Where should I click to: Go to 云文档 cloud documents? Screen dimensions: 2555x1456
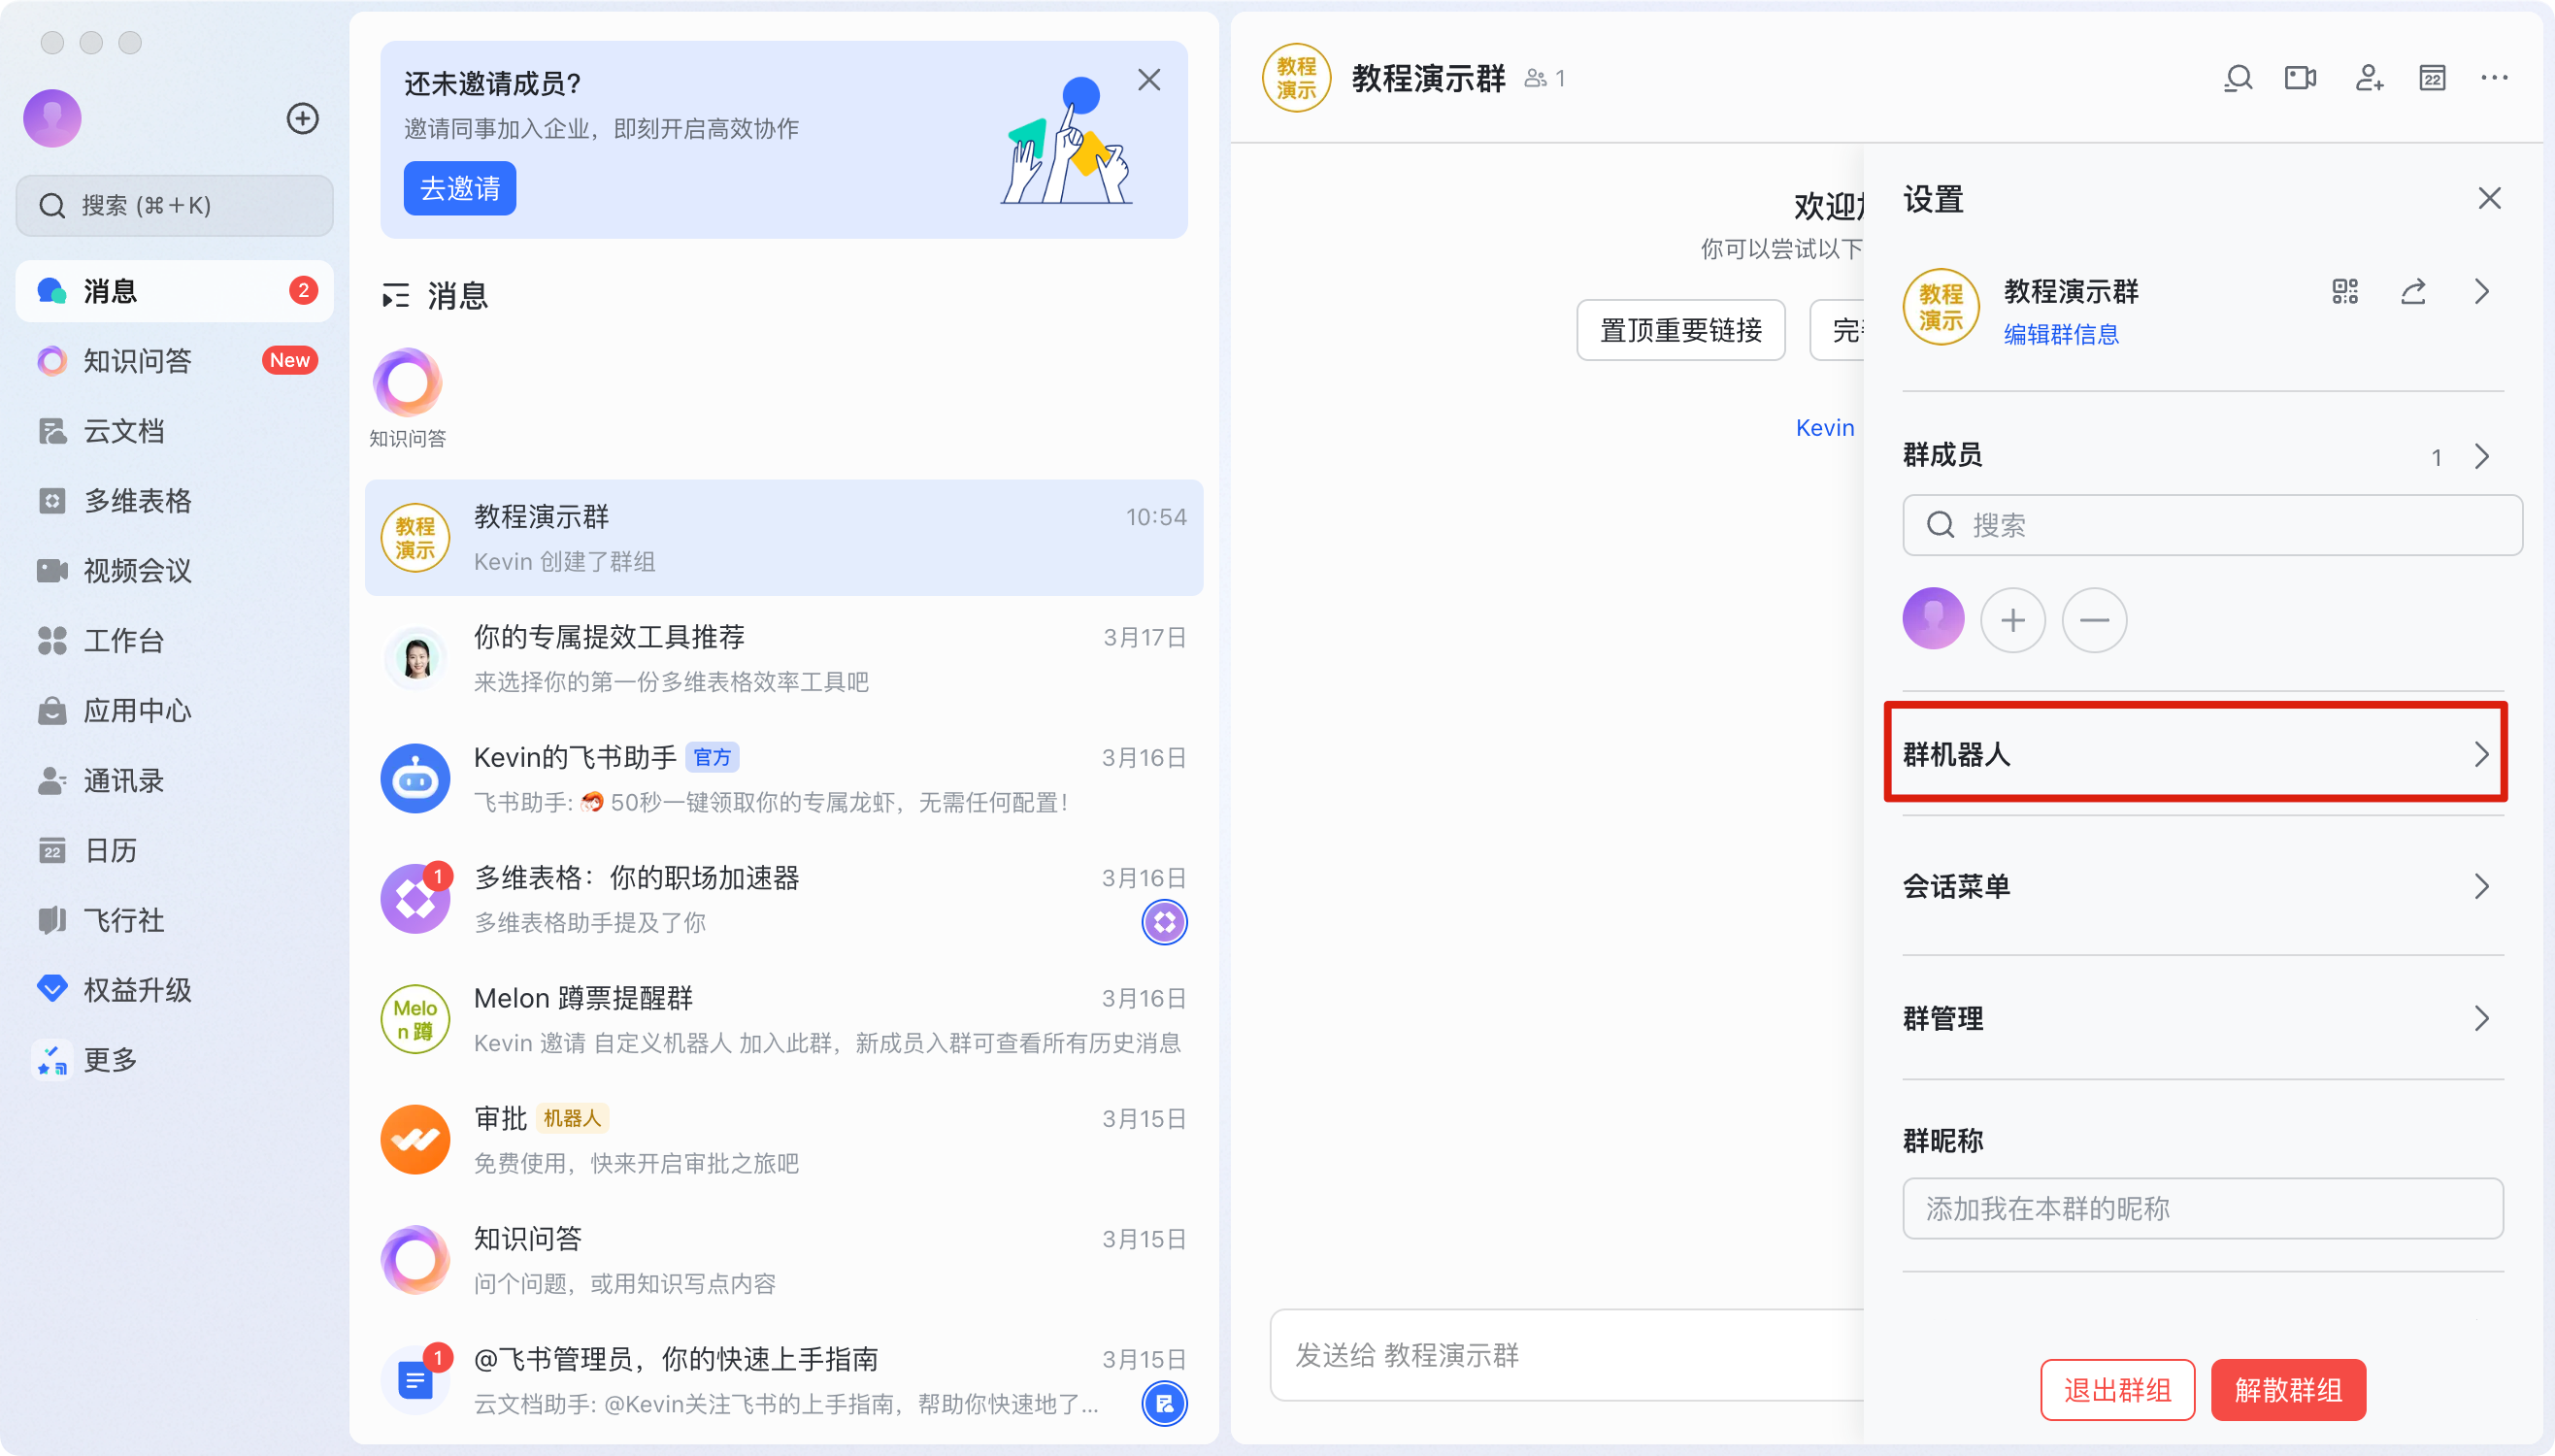[x=174, y=431]
